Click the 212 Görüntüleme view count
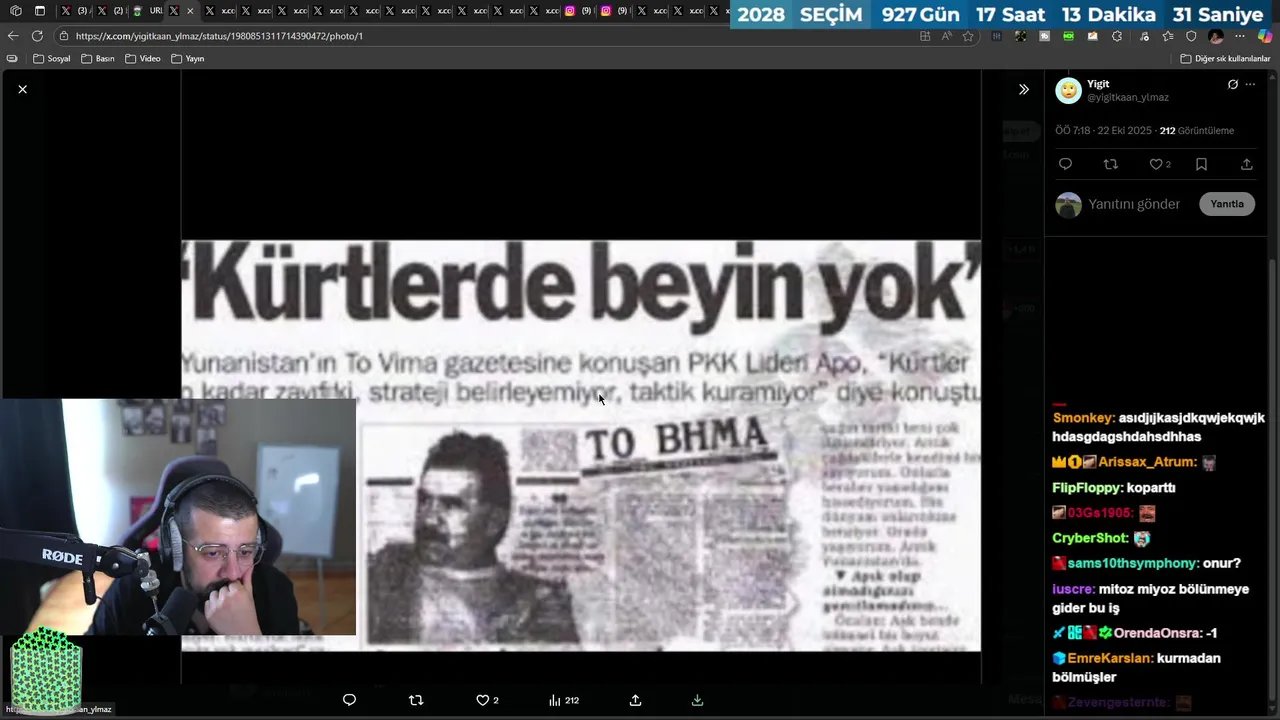The image size is (1280, 720). (x=1197, y=131)
